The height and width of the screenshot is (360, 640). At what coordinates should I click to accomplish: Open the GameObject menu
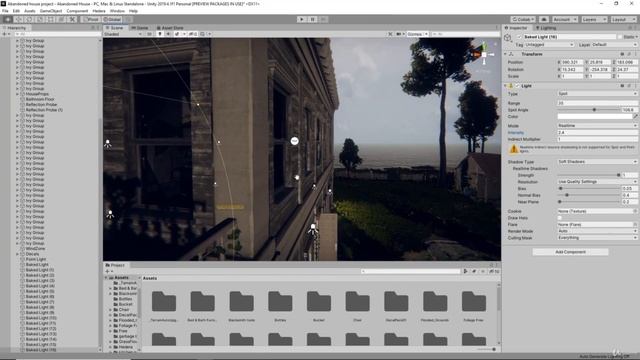click(x=51, y=11)
